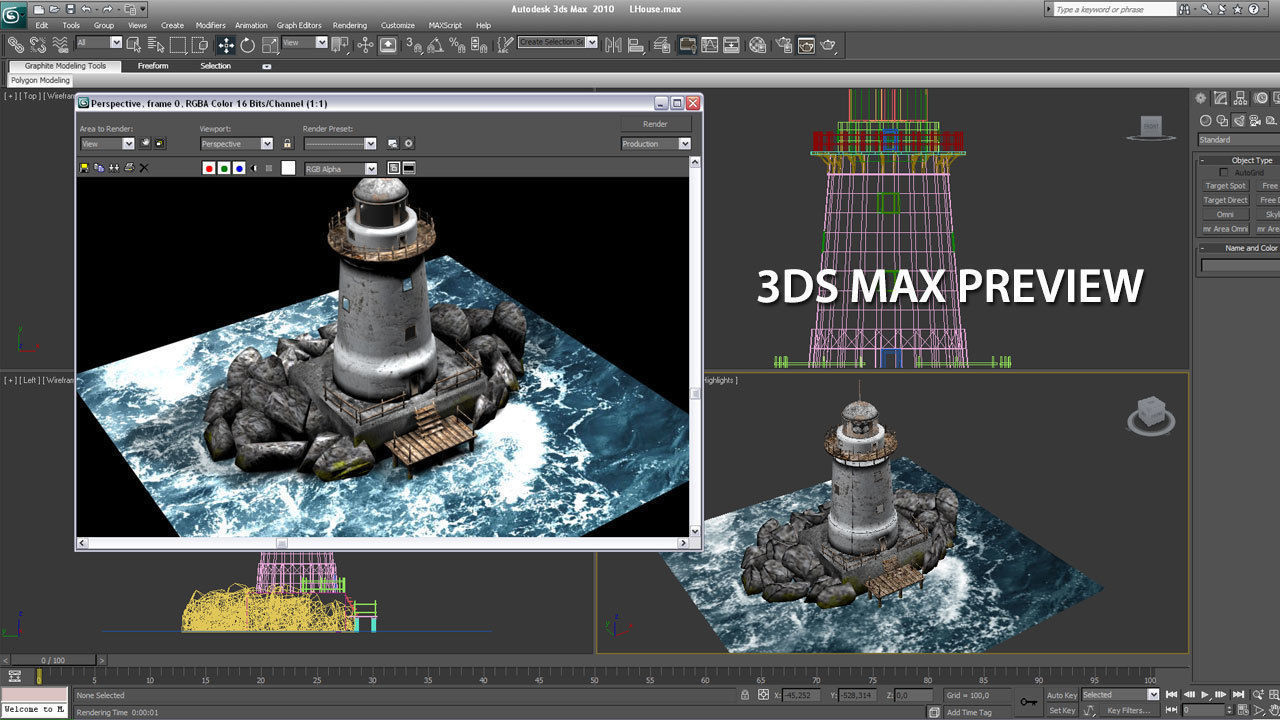The image size is (1280, 720).
Task: Open the Viewport Perspective dropdown
Action: (236, 144)
